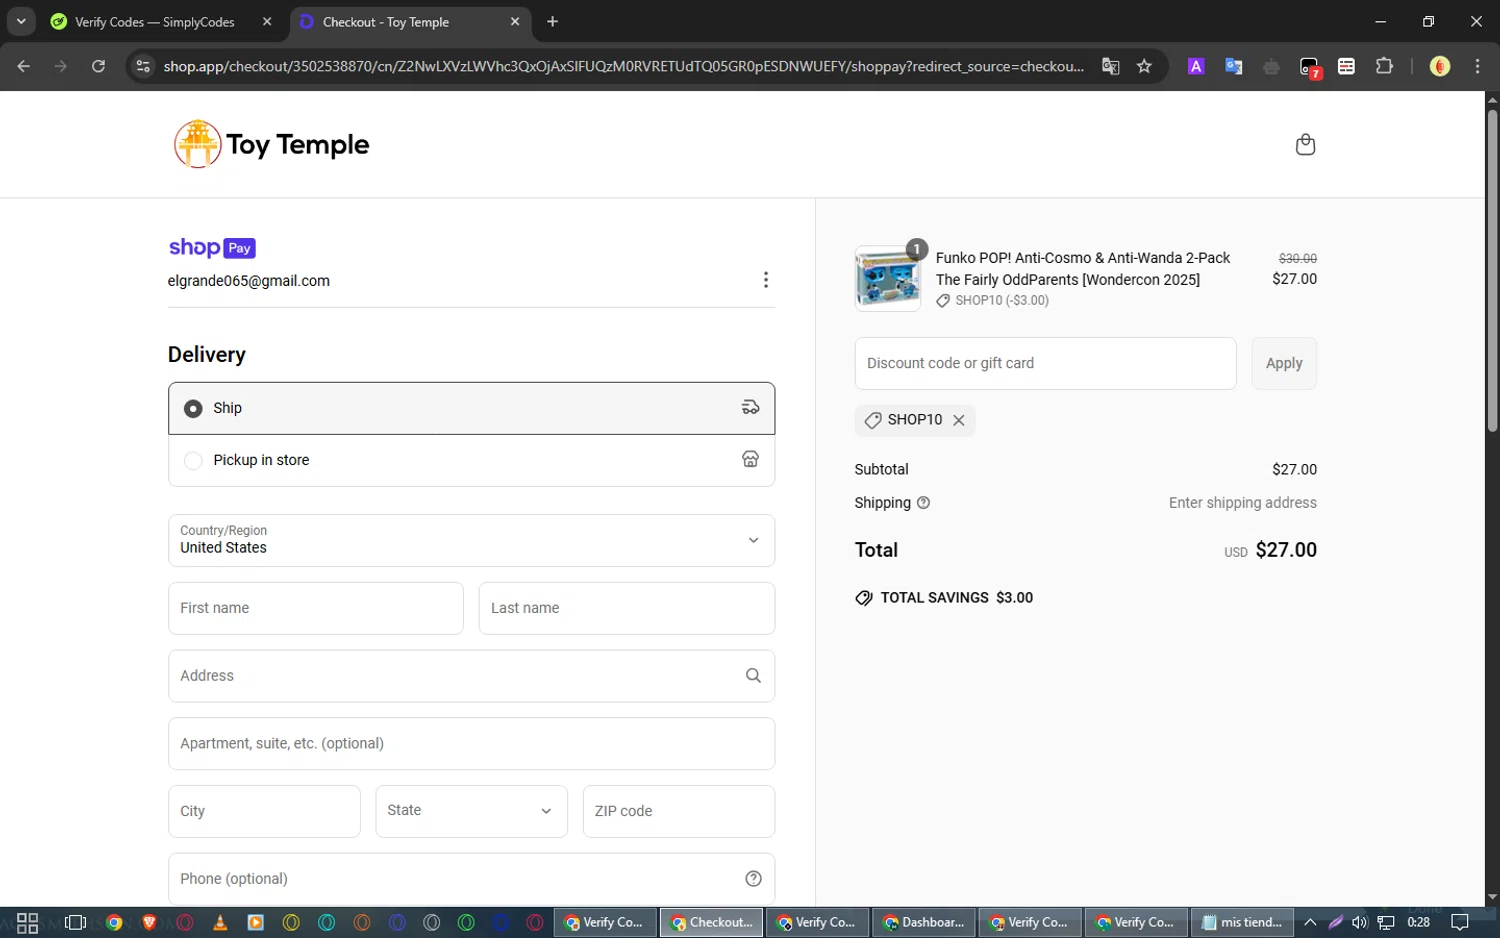Open a new browser tab

(553, 22)
